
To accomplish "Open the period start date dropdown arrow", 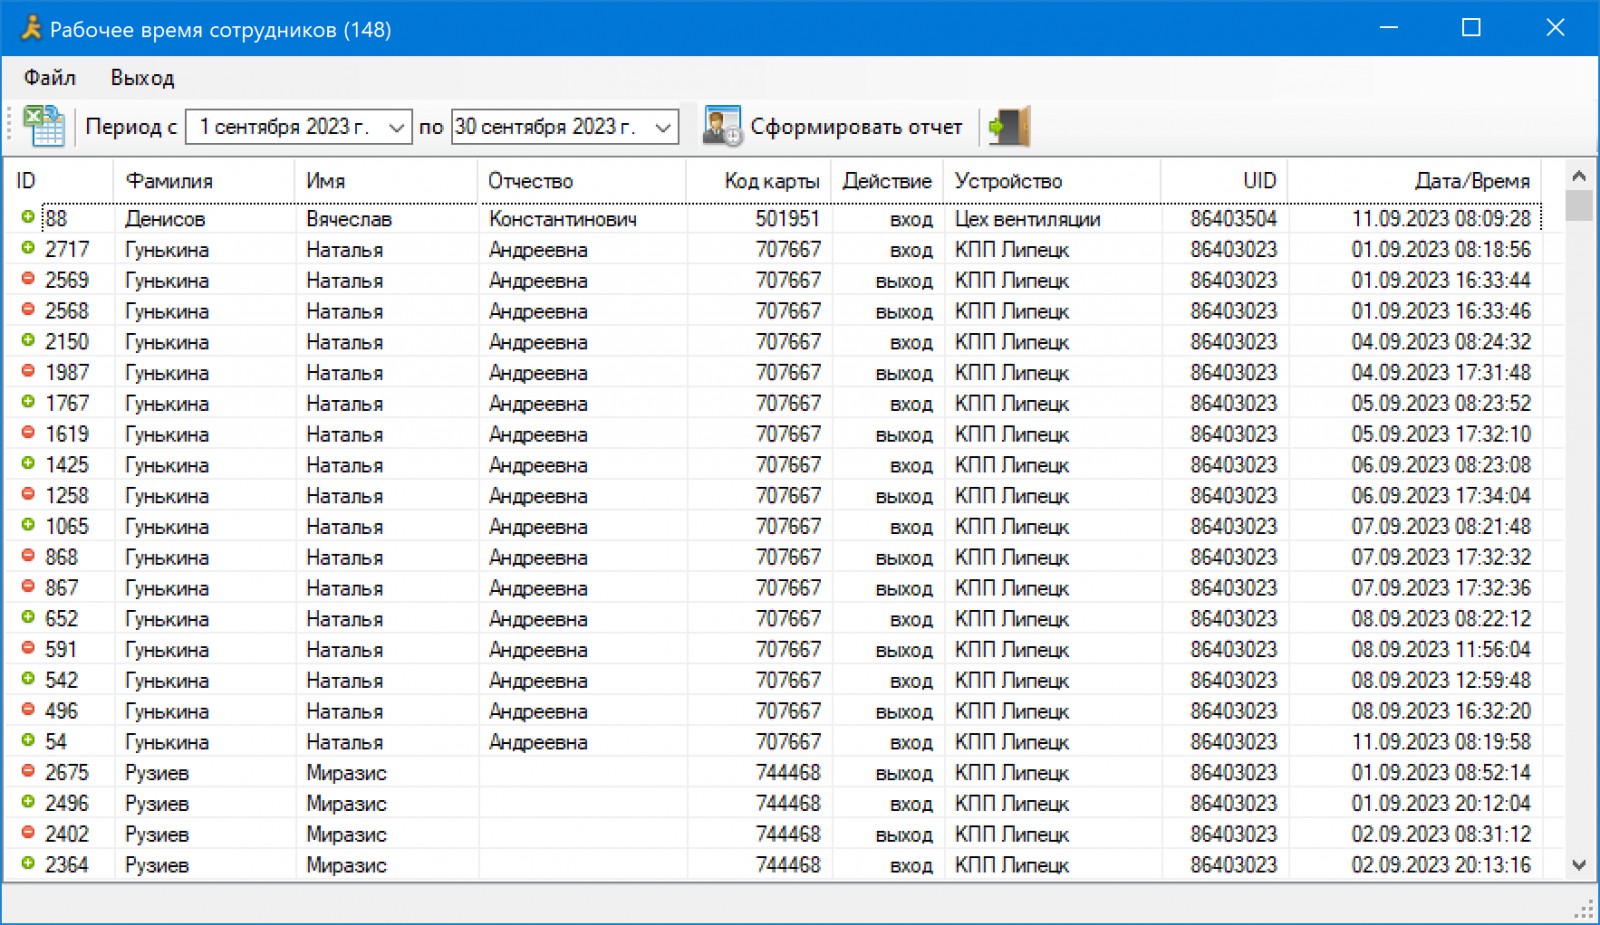I will pos(396,127).
